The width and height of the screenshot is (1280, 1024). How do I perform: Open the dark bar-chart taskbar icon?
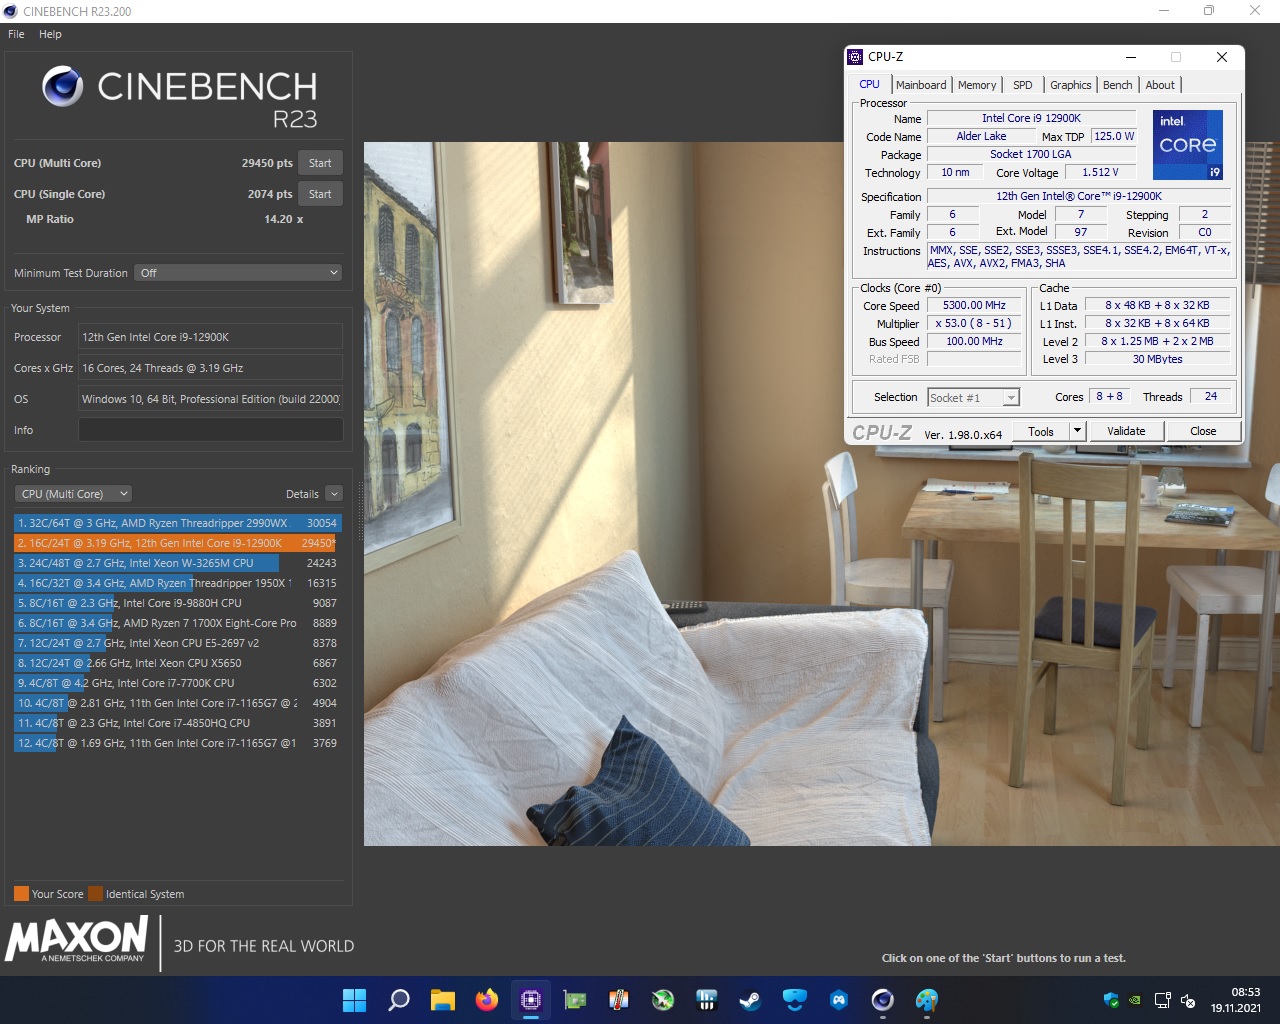pos(707,1000)
